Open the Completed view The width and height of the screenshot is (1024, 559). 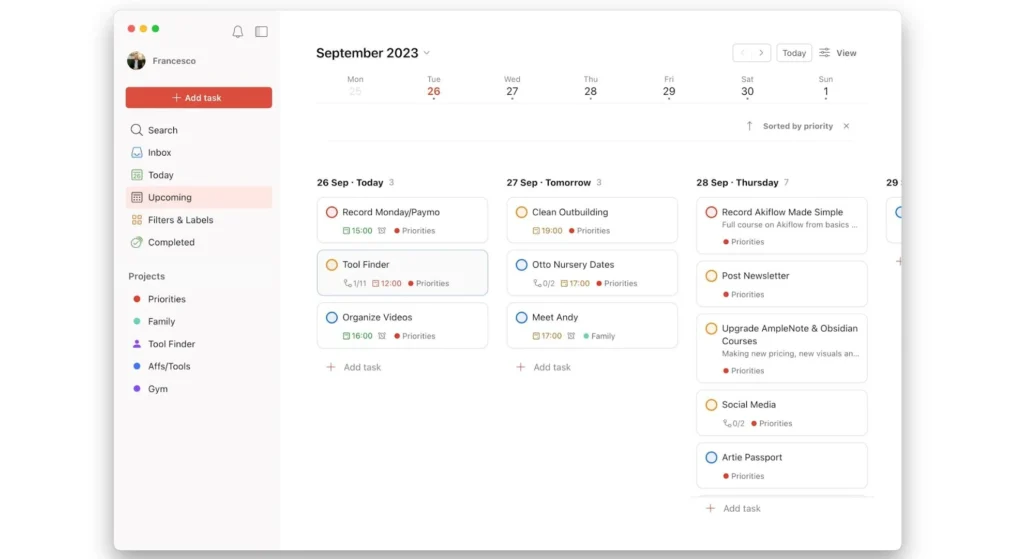199,242
